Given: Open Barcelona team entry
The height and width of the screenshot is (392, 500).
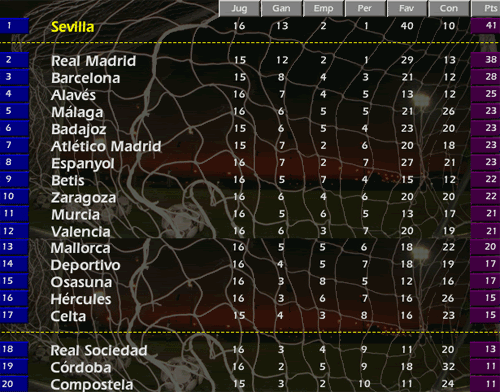Looking at the screenshot, I should tap(85, 78).
